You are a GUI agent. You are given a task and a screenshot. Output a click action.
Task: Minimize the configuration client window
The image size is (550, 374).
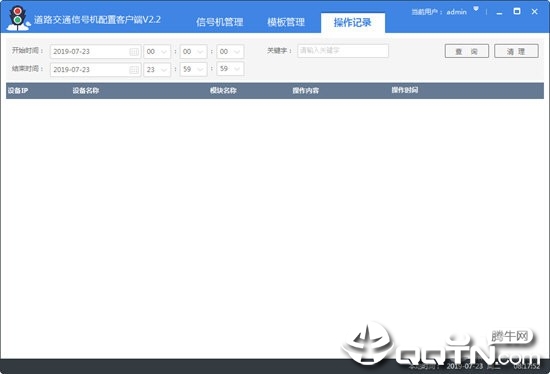[x=499, y=13]
